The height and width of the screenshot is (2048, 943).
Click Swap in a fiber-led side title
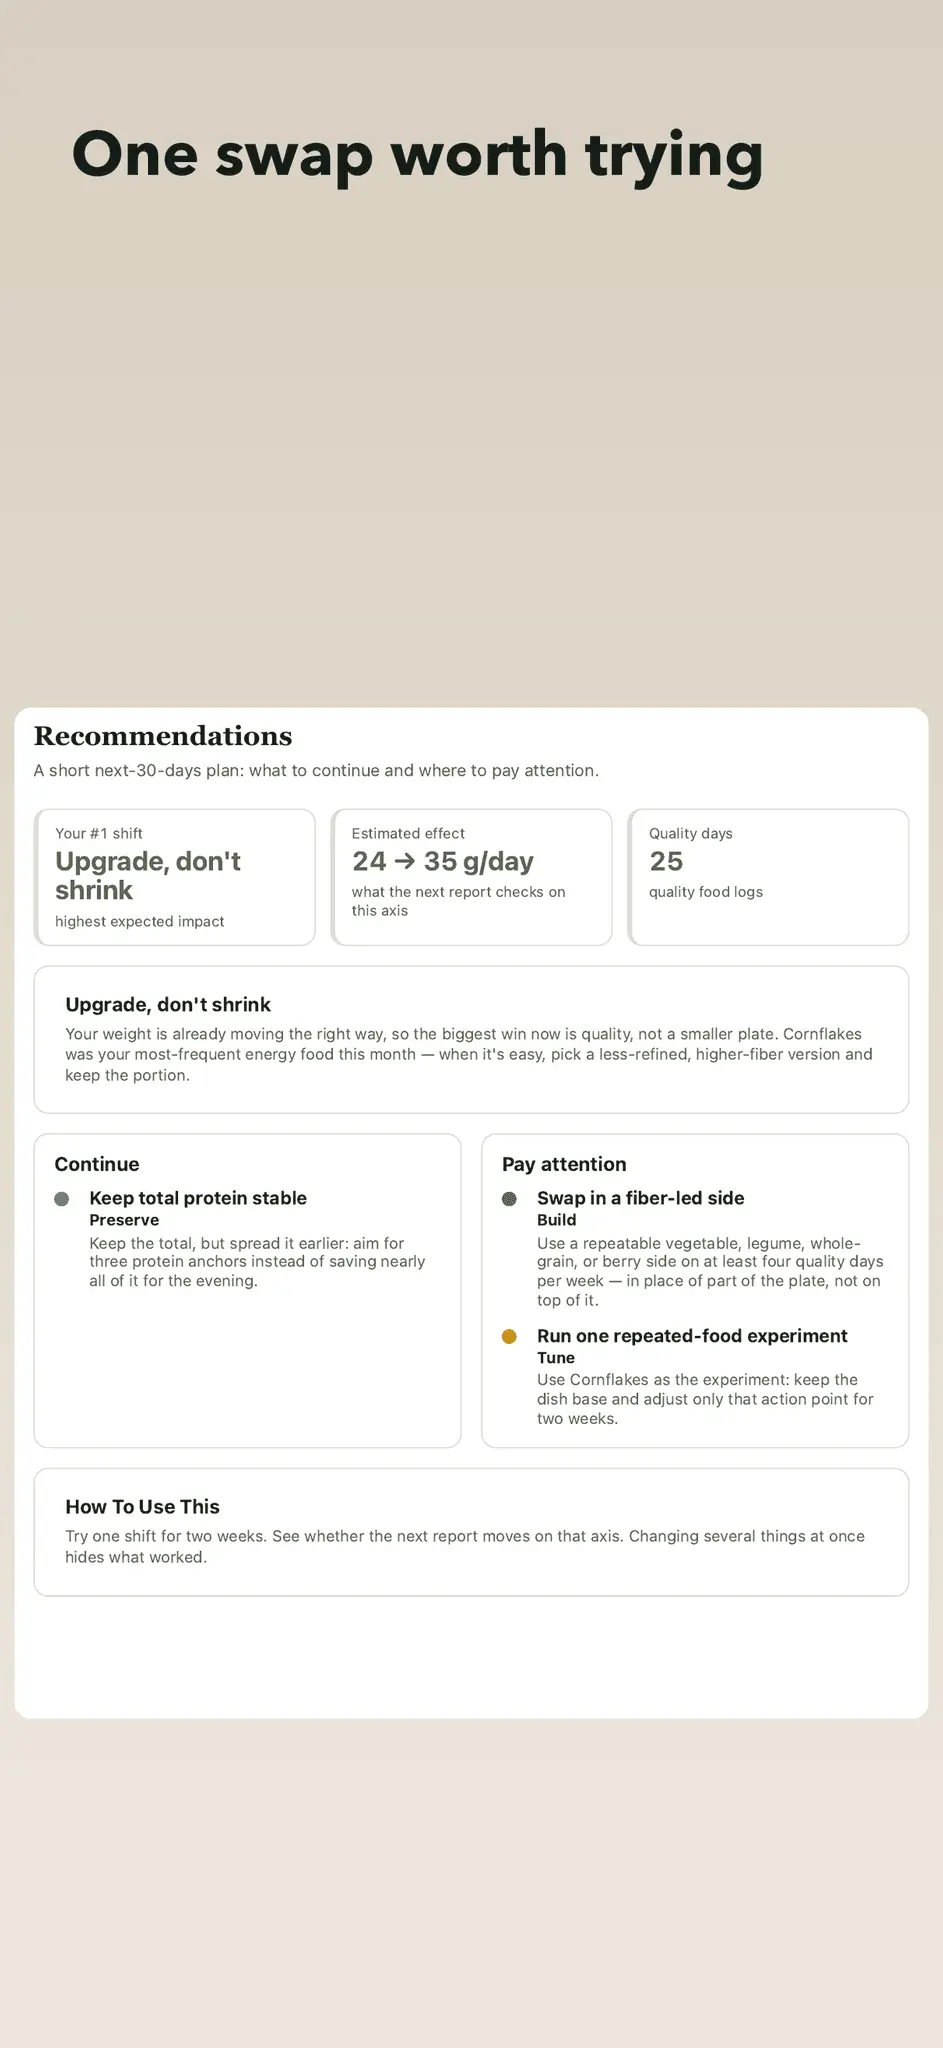pyautogui.click(x=641, y=1198)
